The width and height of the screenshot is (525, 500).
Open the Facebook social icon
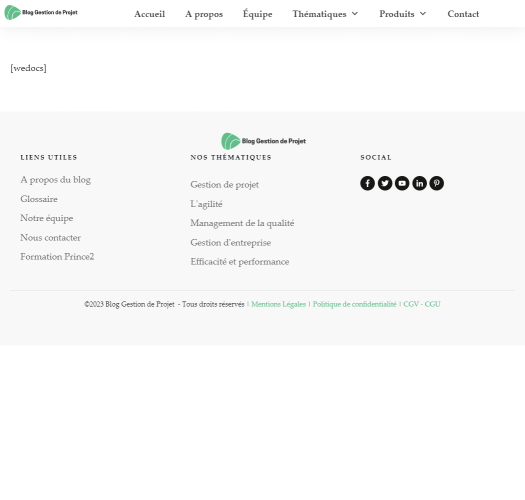(x=367, y=183)
